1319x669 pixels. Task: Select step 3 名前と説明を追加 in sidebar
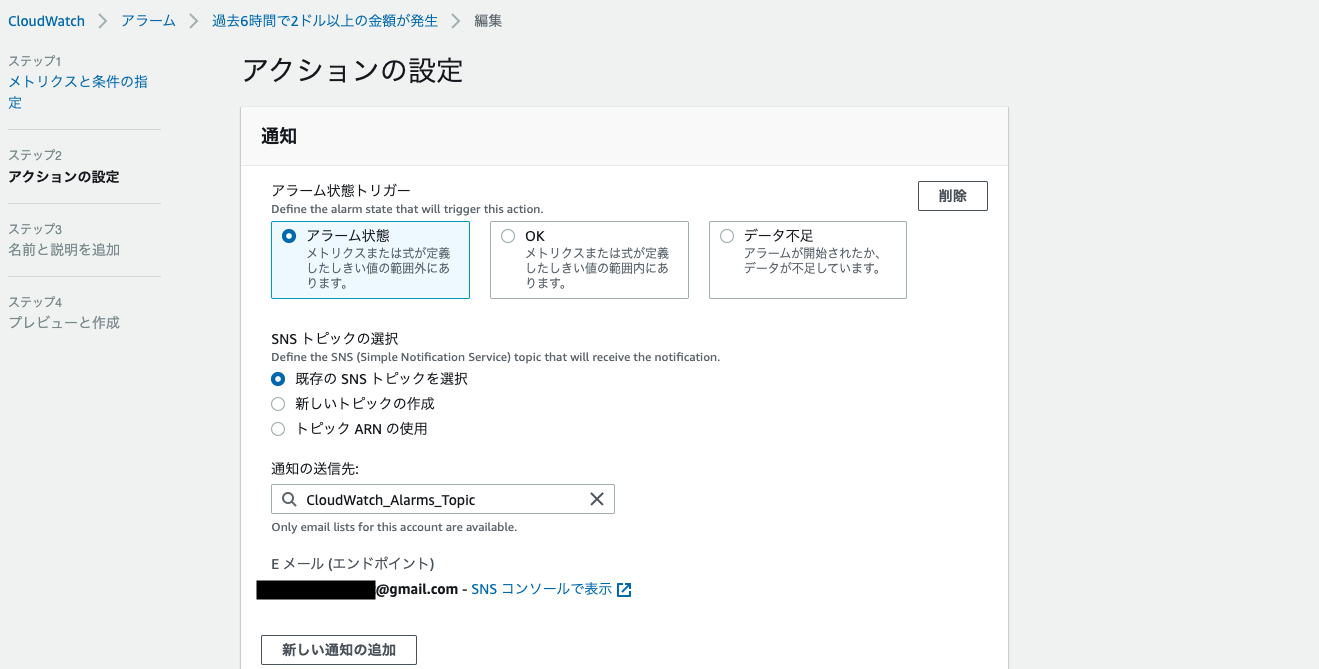point(64,250)
